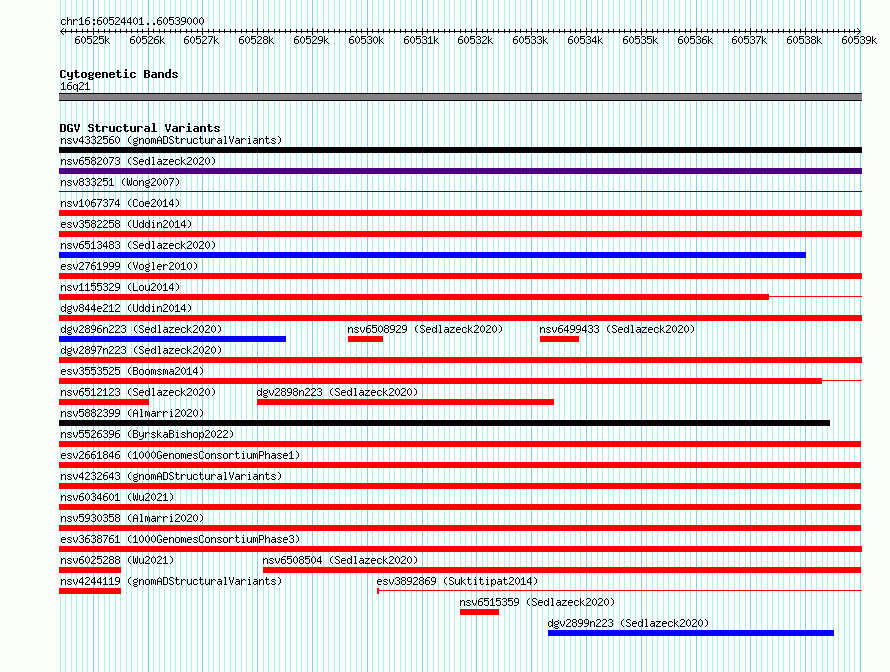Click the nsv4332560 gnomAD variant label
The image size is (890, 672).
(171, 140)
